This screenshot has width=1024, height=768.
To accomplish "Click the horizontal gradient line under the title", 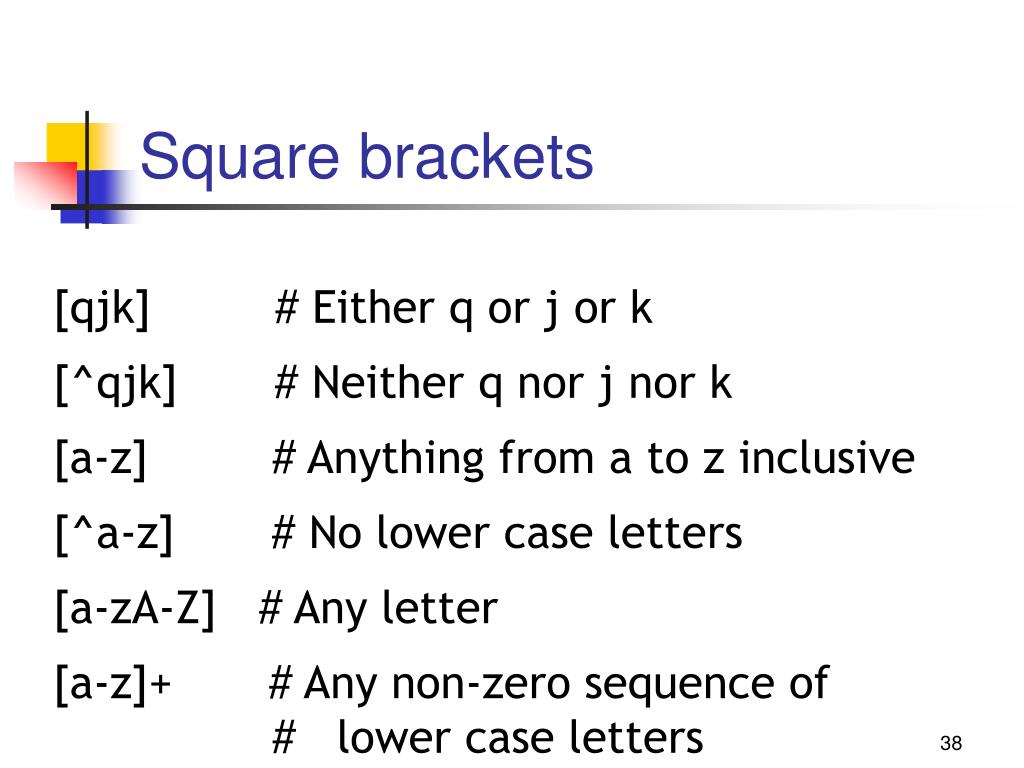I will point(522,207).
